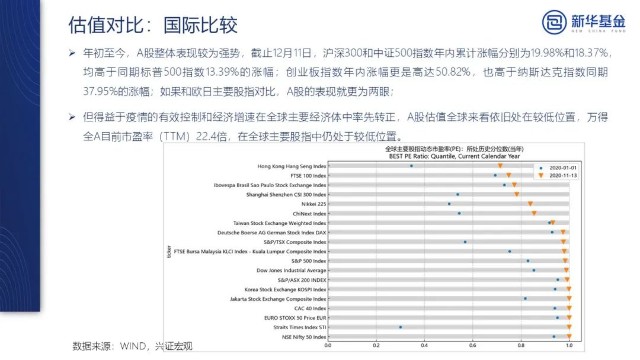Click the blue dot on the S&P/TSX row
This screenshot has width=640, height=360.
click(x=465, y=242)
